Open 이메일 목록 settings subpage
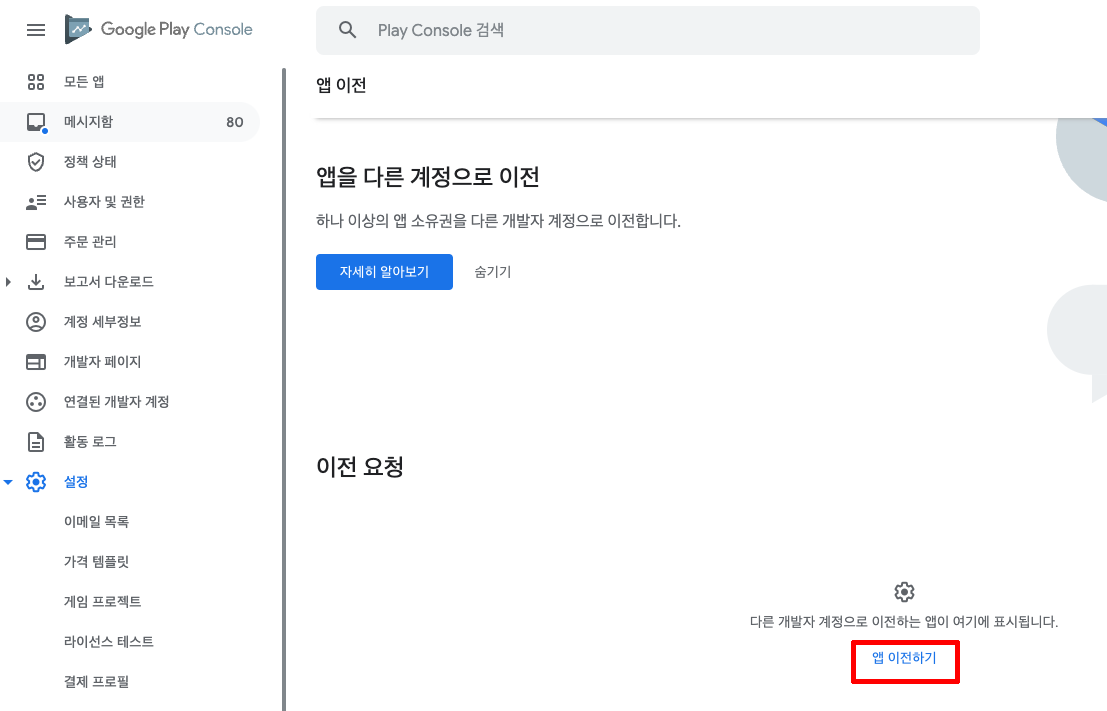 click(96, 522)
